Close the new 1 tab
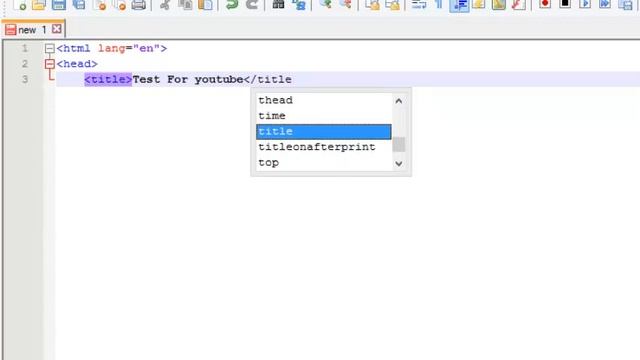This screenshot has width=640, height=360. pos(57,29)
